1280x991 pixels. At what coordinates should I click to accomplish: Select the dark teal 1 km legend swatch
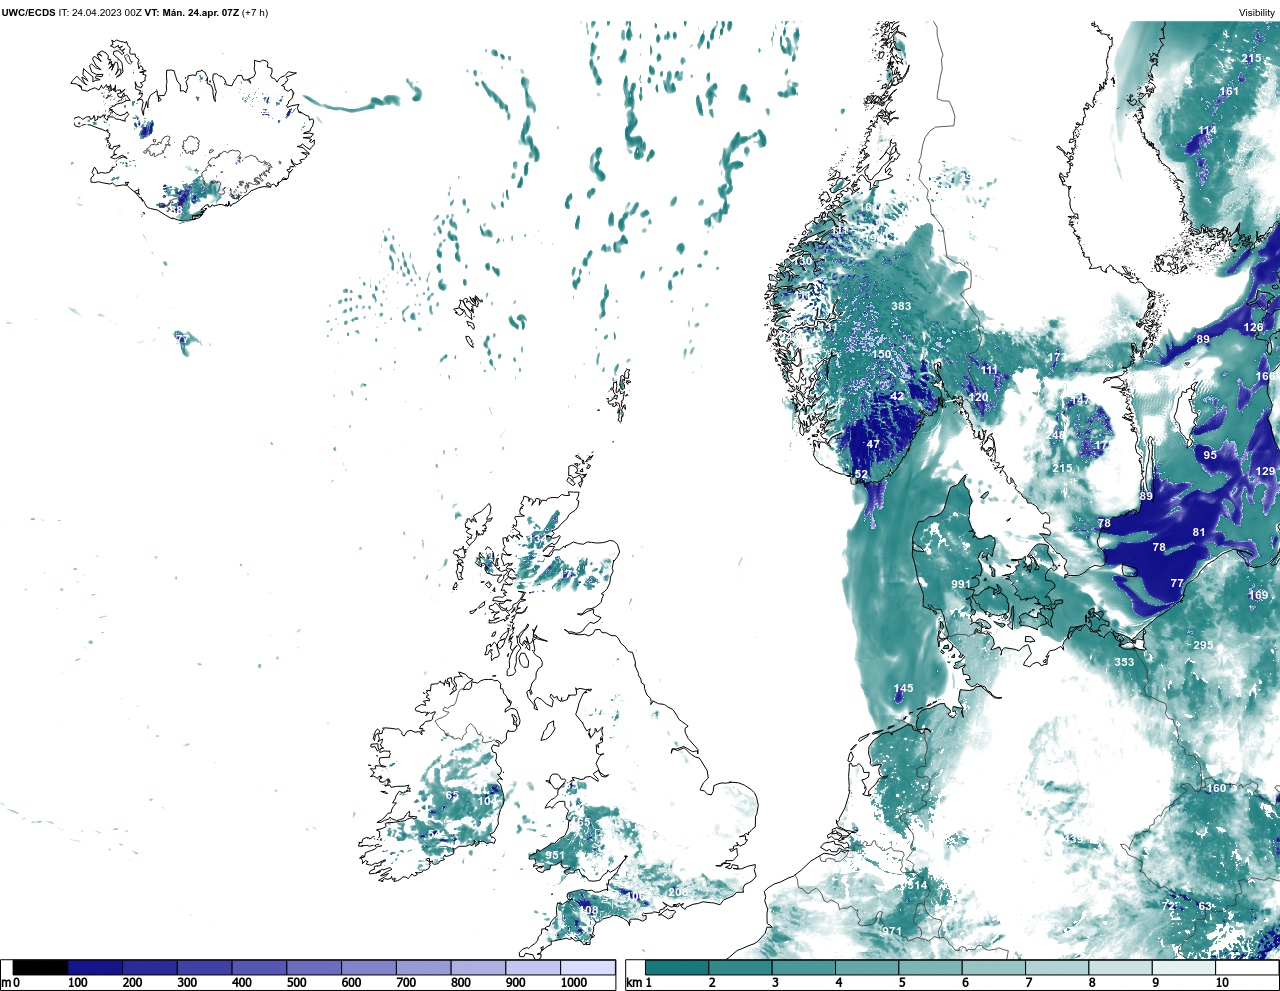677,967
